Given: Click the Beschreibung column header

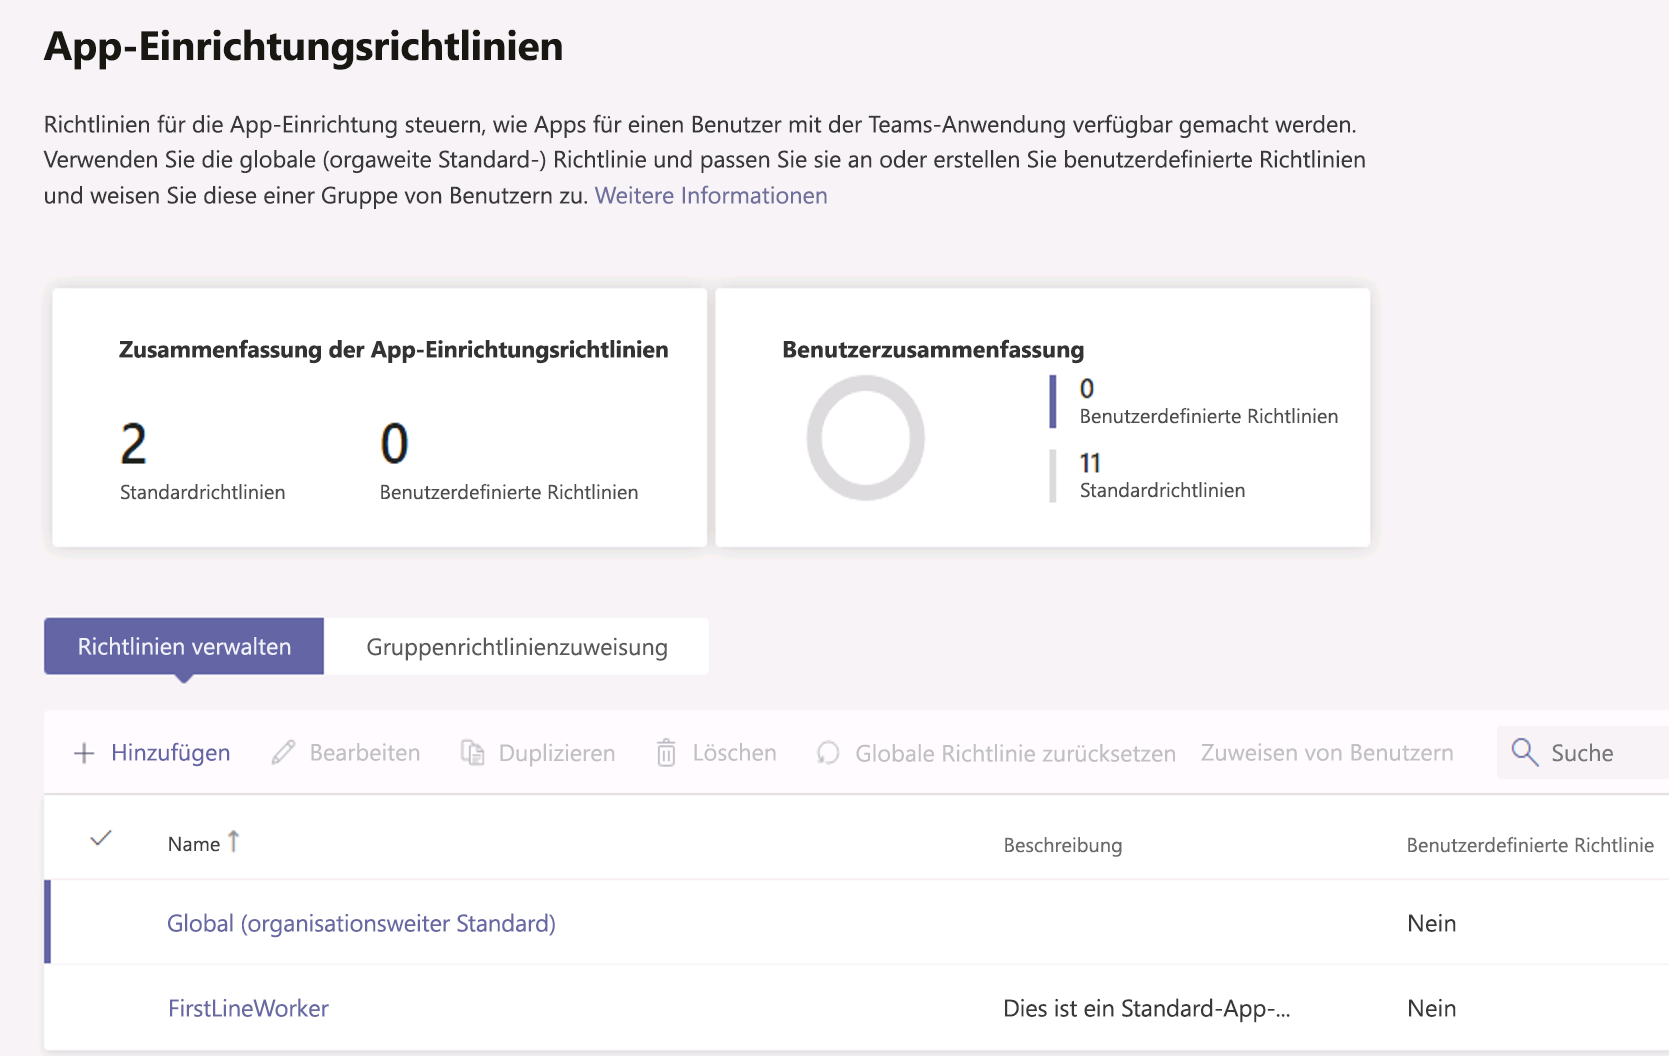Looking at the screenshot, I should 1063,845.
